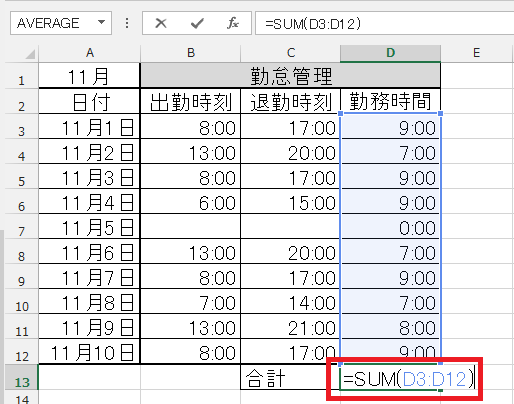
Task: Click cell D13 with the SUM formula
Action: [x=390, y=377]
